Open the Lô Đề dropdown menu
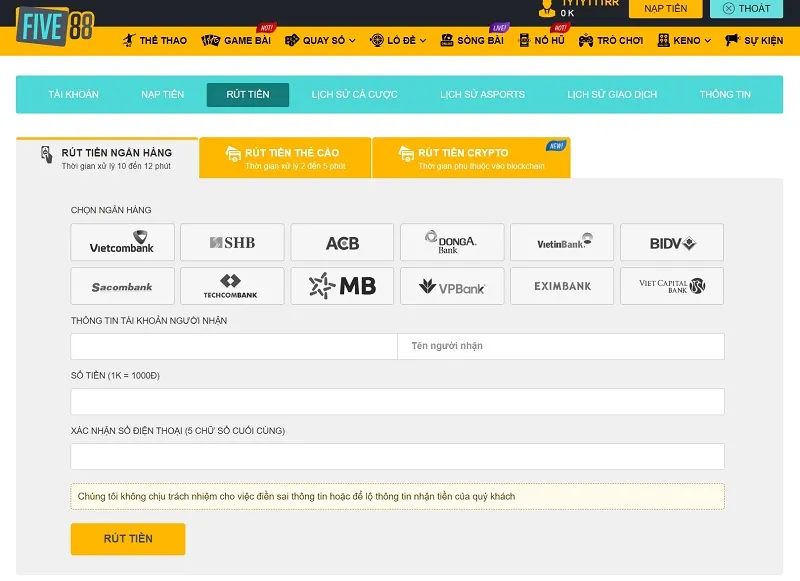Image resolution: width=800 pixels, height=581 pixels. (398, 40)
